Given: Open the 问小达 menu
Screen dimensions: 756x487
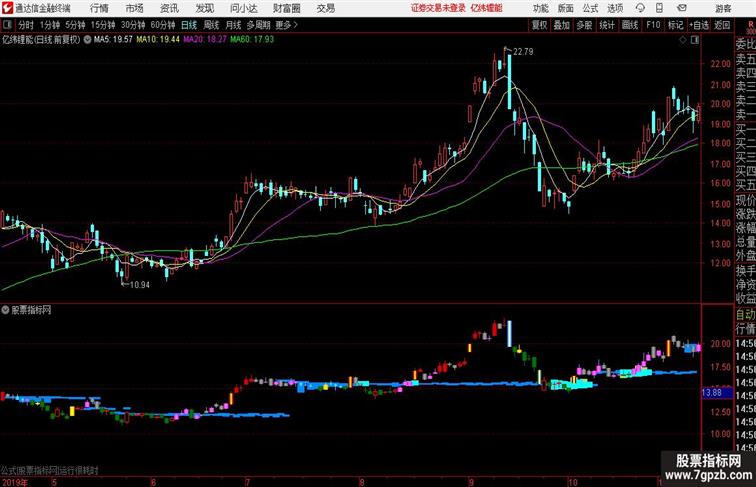Looking at the screenshot, I should click(244, 8).
